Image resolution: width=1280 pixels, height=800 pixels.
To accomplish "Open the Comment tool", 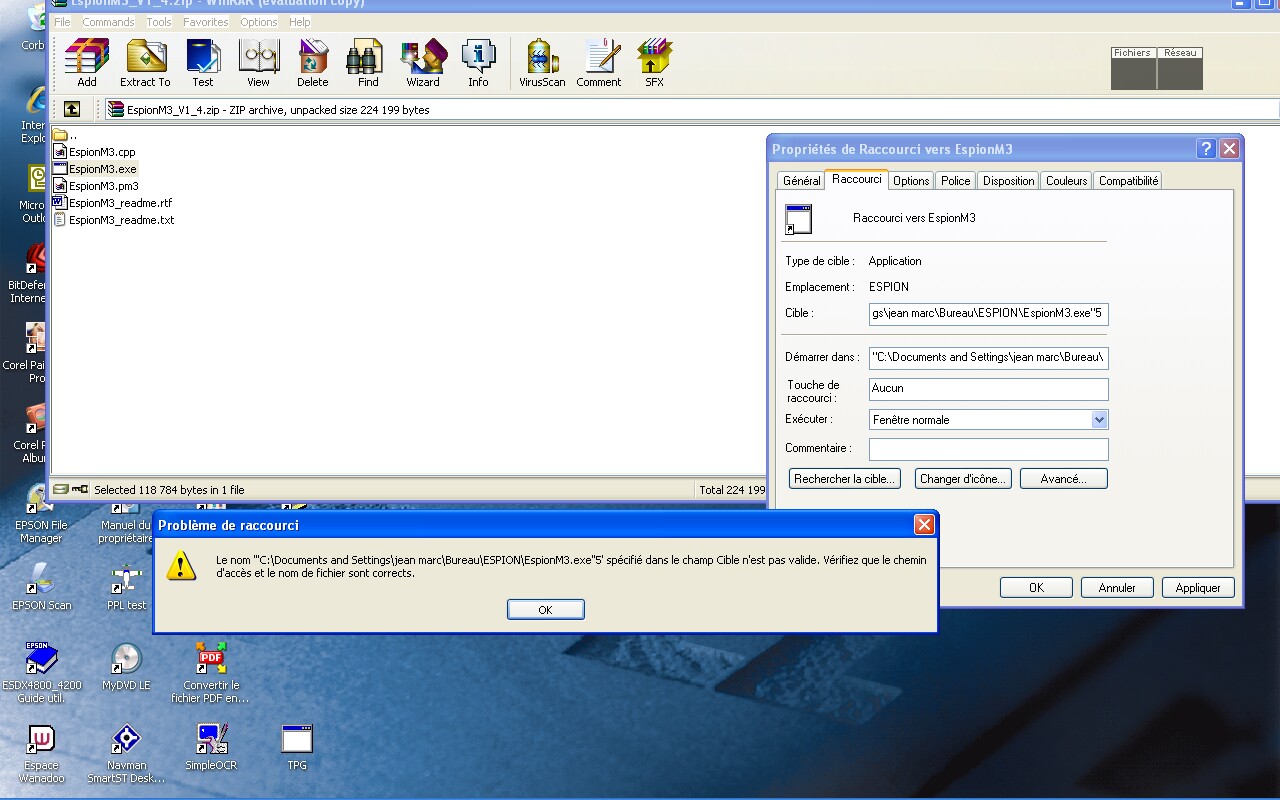I will coord(599,64).
